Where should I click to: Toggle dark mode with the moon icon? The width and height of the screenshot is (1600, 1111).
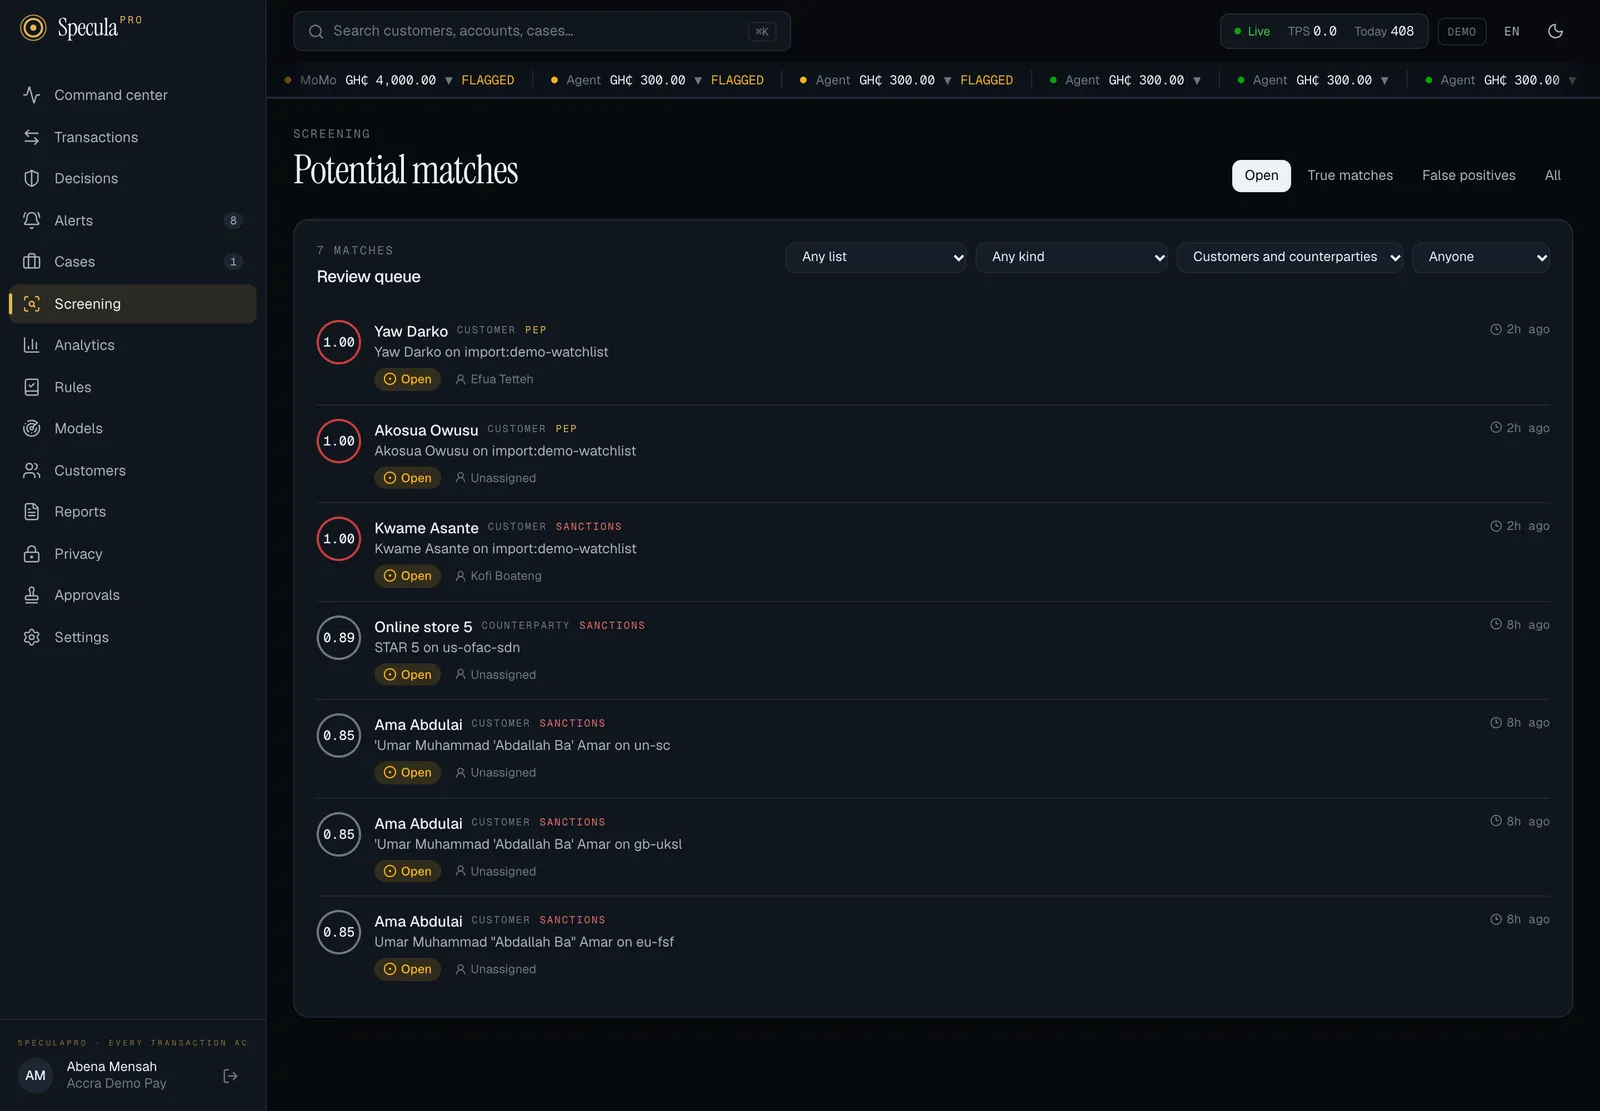click(1555, 31)
